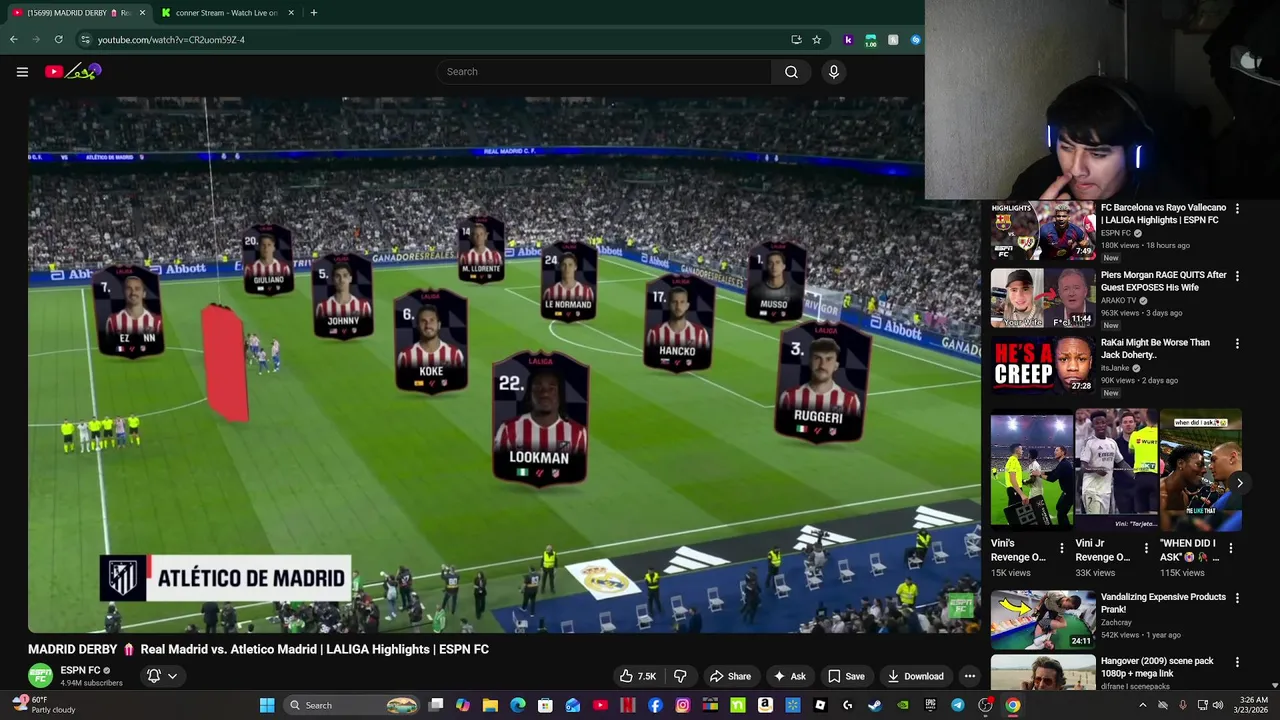This screenshot has width=1280, height=720.
Task: Focus the YouTube search field
Action: (x=603, y=72)
